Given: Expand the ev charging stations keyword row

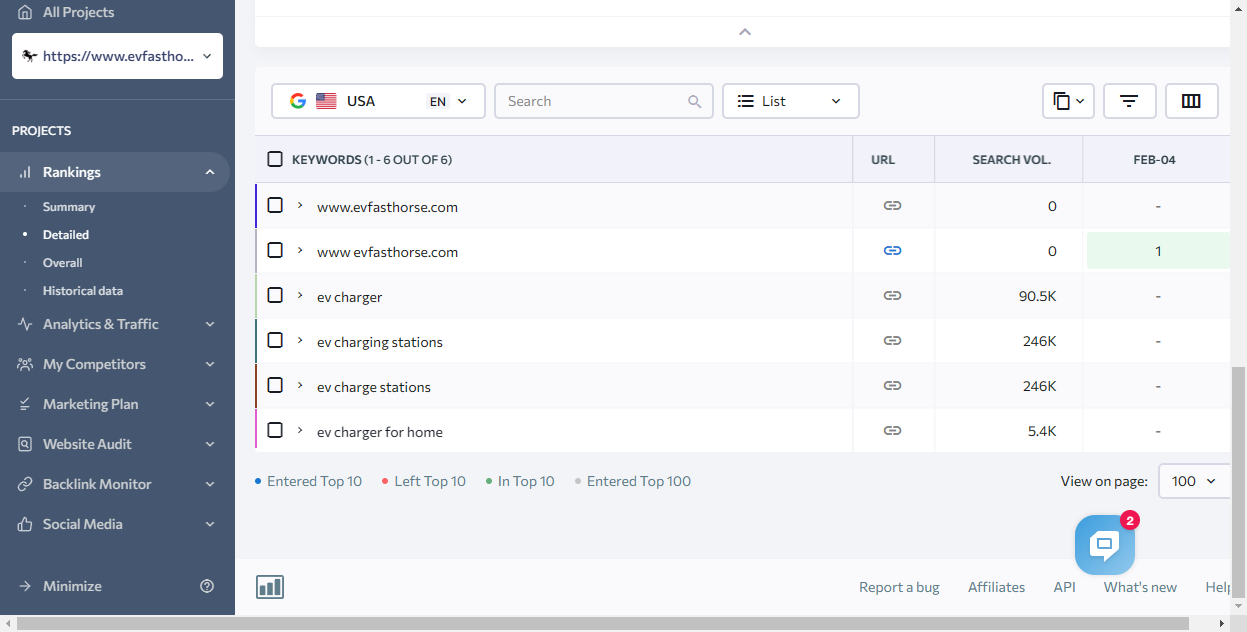Looking at the screenshot, I should click(x=300, y=340).
